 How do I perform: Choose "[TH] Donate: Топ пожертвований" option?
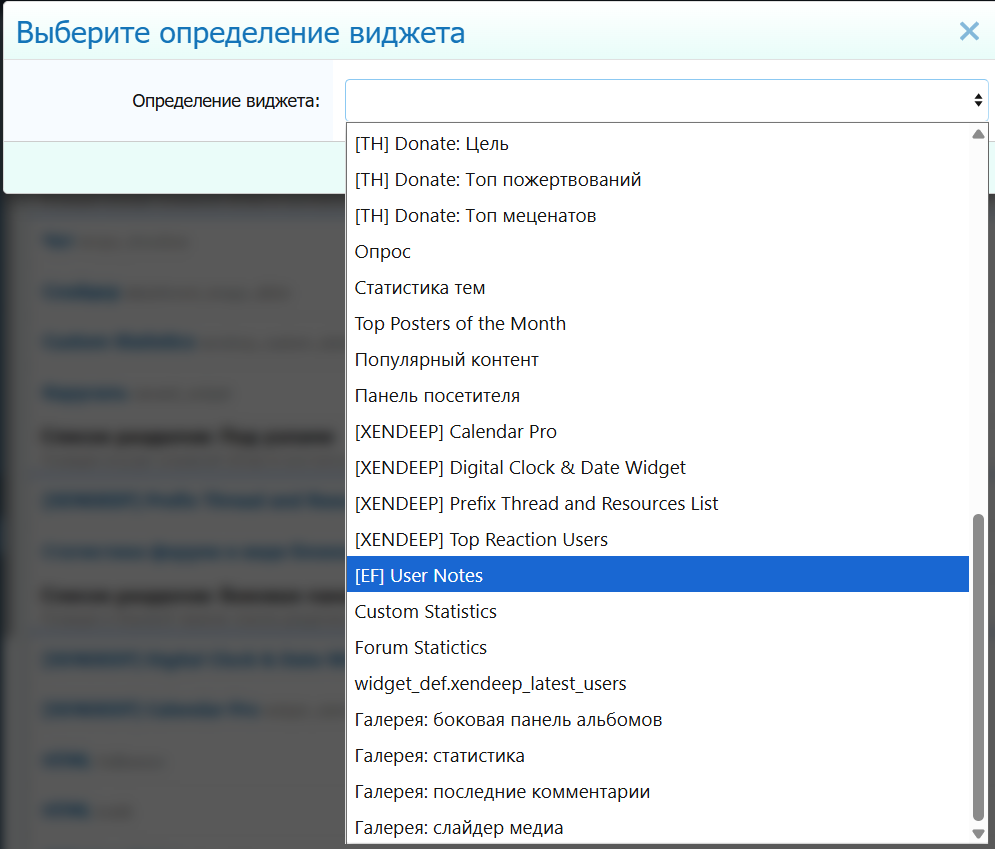pos(498,180)
